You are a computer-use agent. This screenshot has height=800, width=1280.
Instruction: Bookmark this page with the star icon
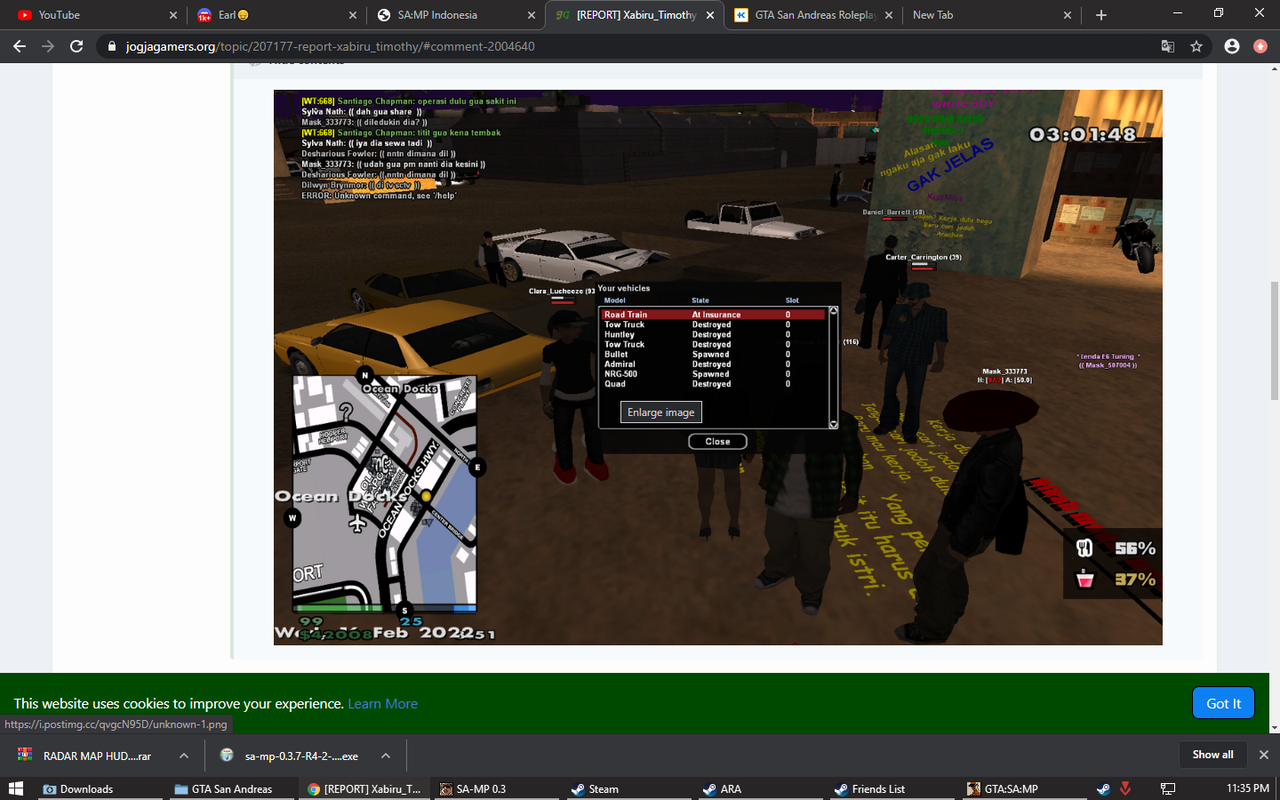pos(1196,46)
